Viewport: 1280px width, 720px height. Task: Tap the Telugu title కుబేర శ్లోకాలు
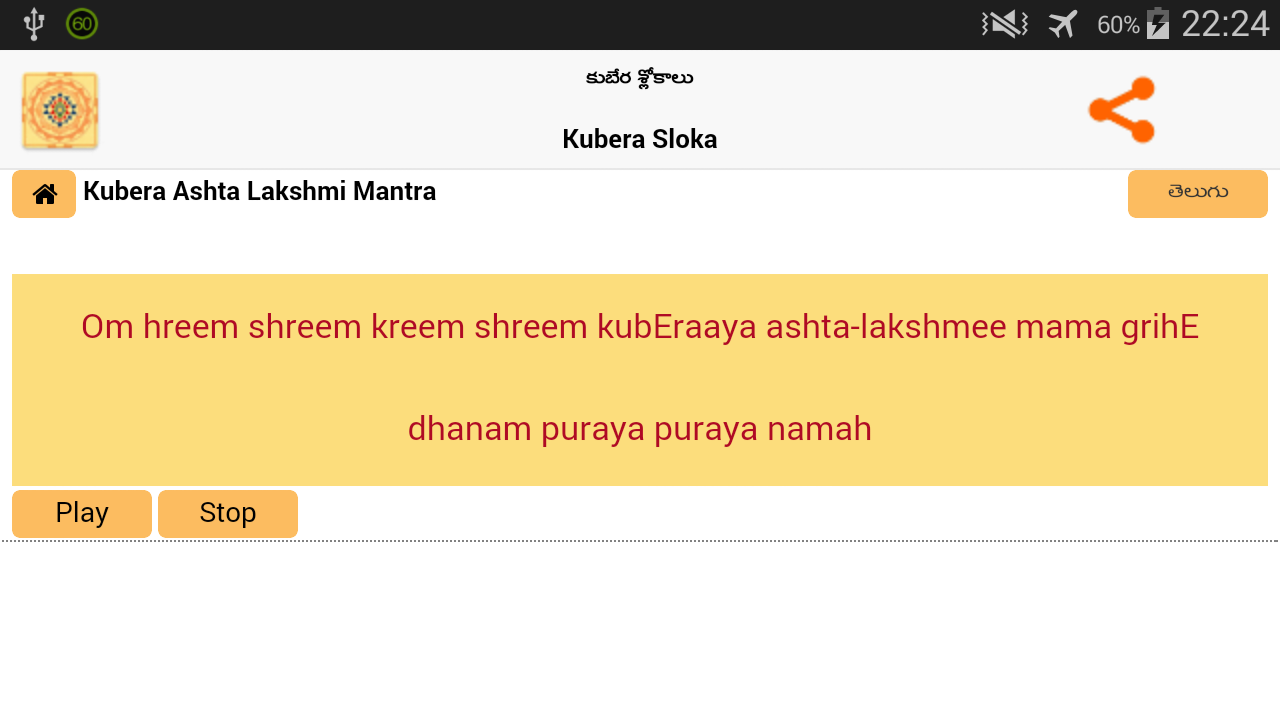point(639,78)
